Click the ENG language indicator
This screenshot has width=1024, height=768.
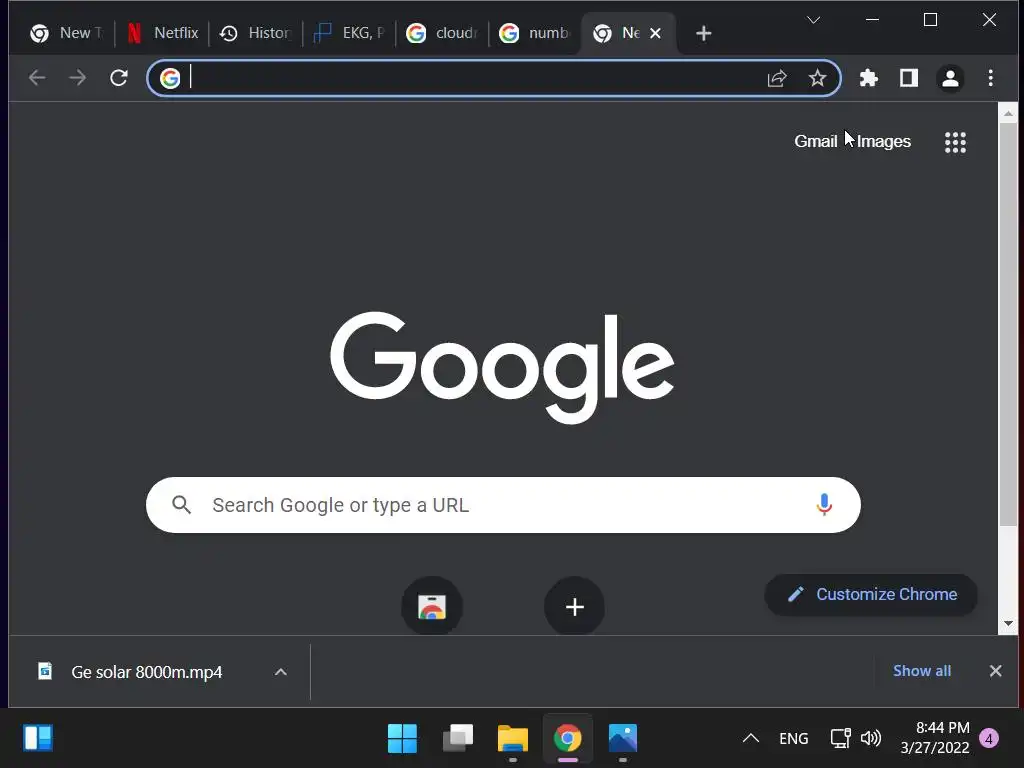(793, 739)
